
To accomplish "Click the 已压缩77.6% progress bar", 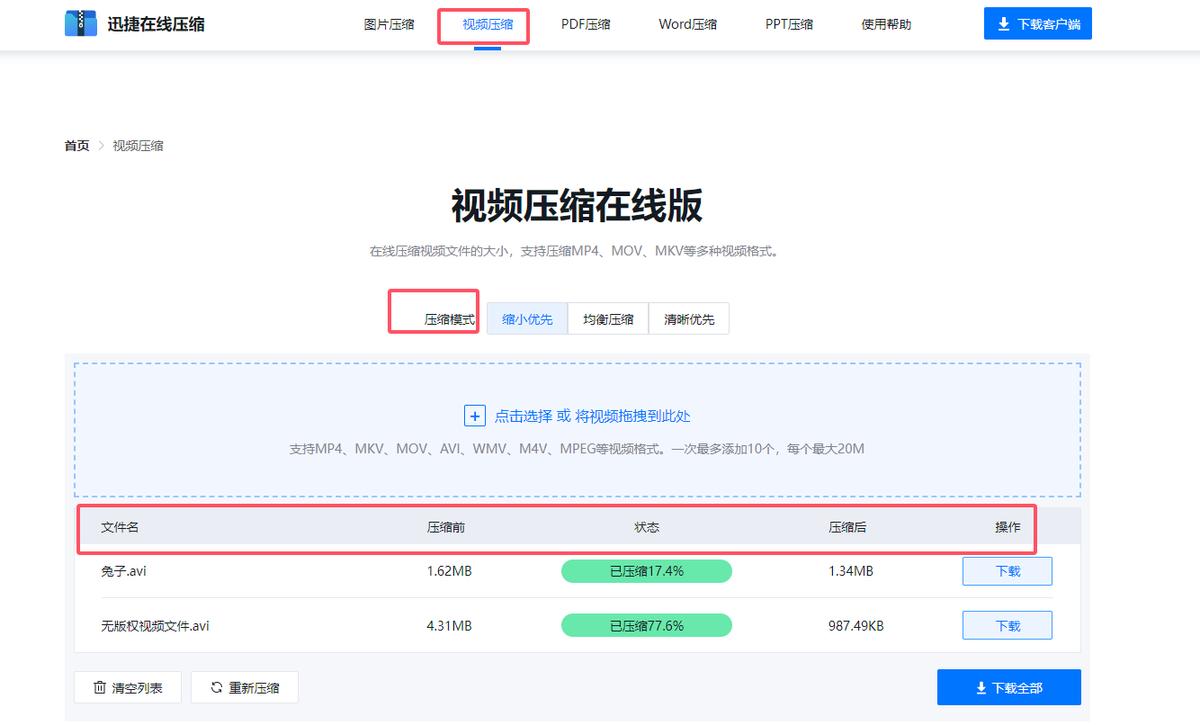I will pyautogui.click(x=646, y=624).
